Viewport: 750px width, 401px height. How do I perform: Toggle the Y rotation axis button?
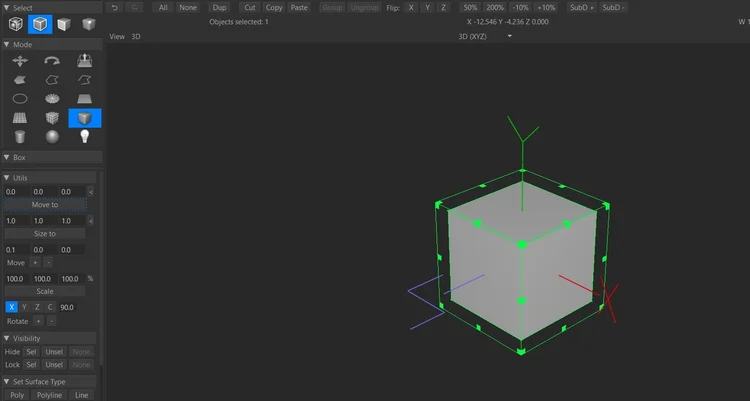point(24,307)
